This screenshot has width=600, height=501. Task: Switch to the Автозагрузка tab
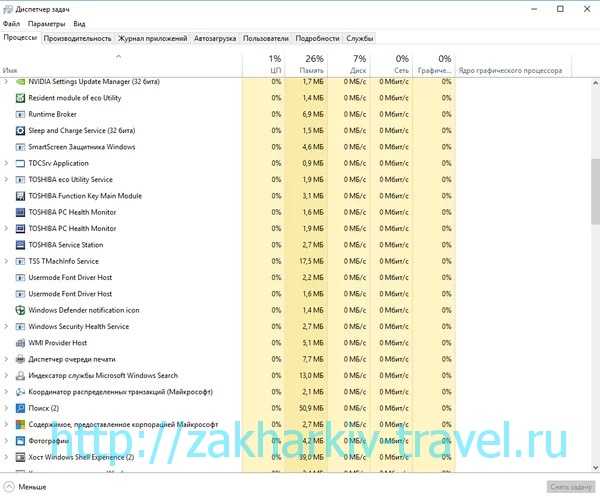click(215, 38)
